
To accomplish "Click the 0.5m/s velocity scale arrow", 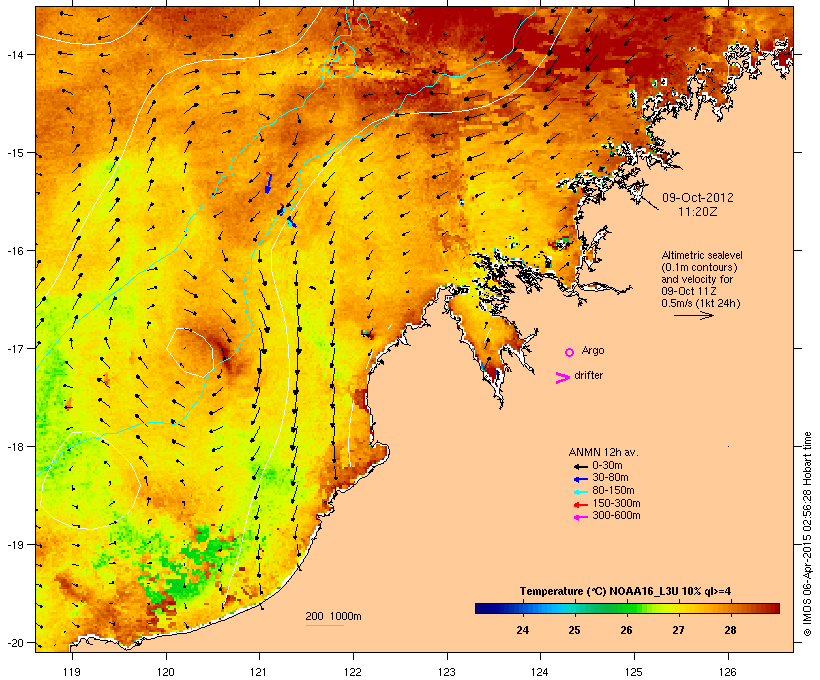I will (693, 315).
